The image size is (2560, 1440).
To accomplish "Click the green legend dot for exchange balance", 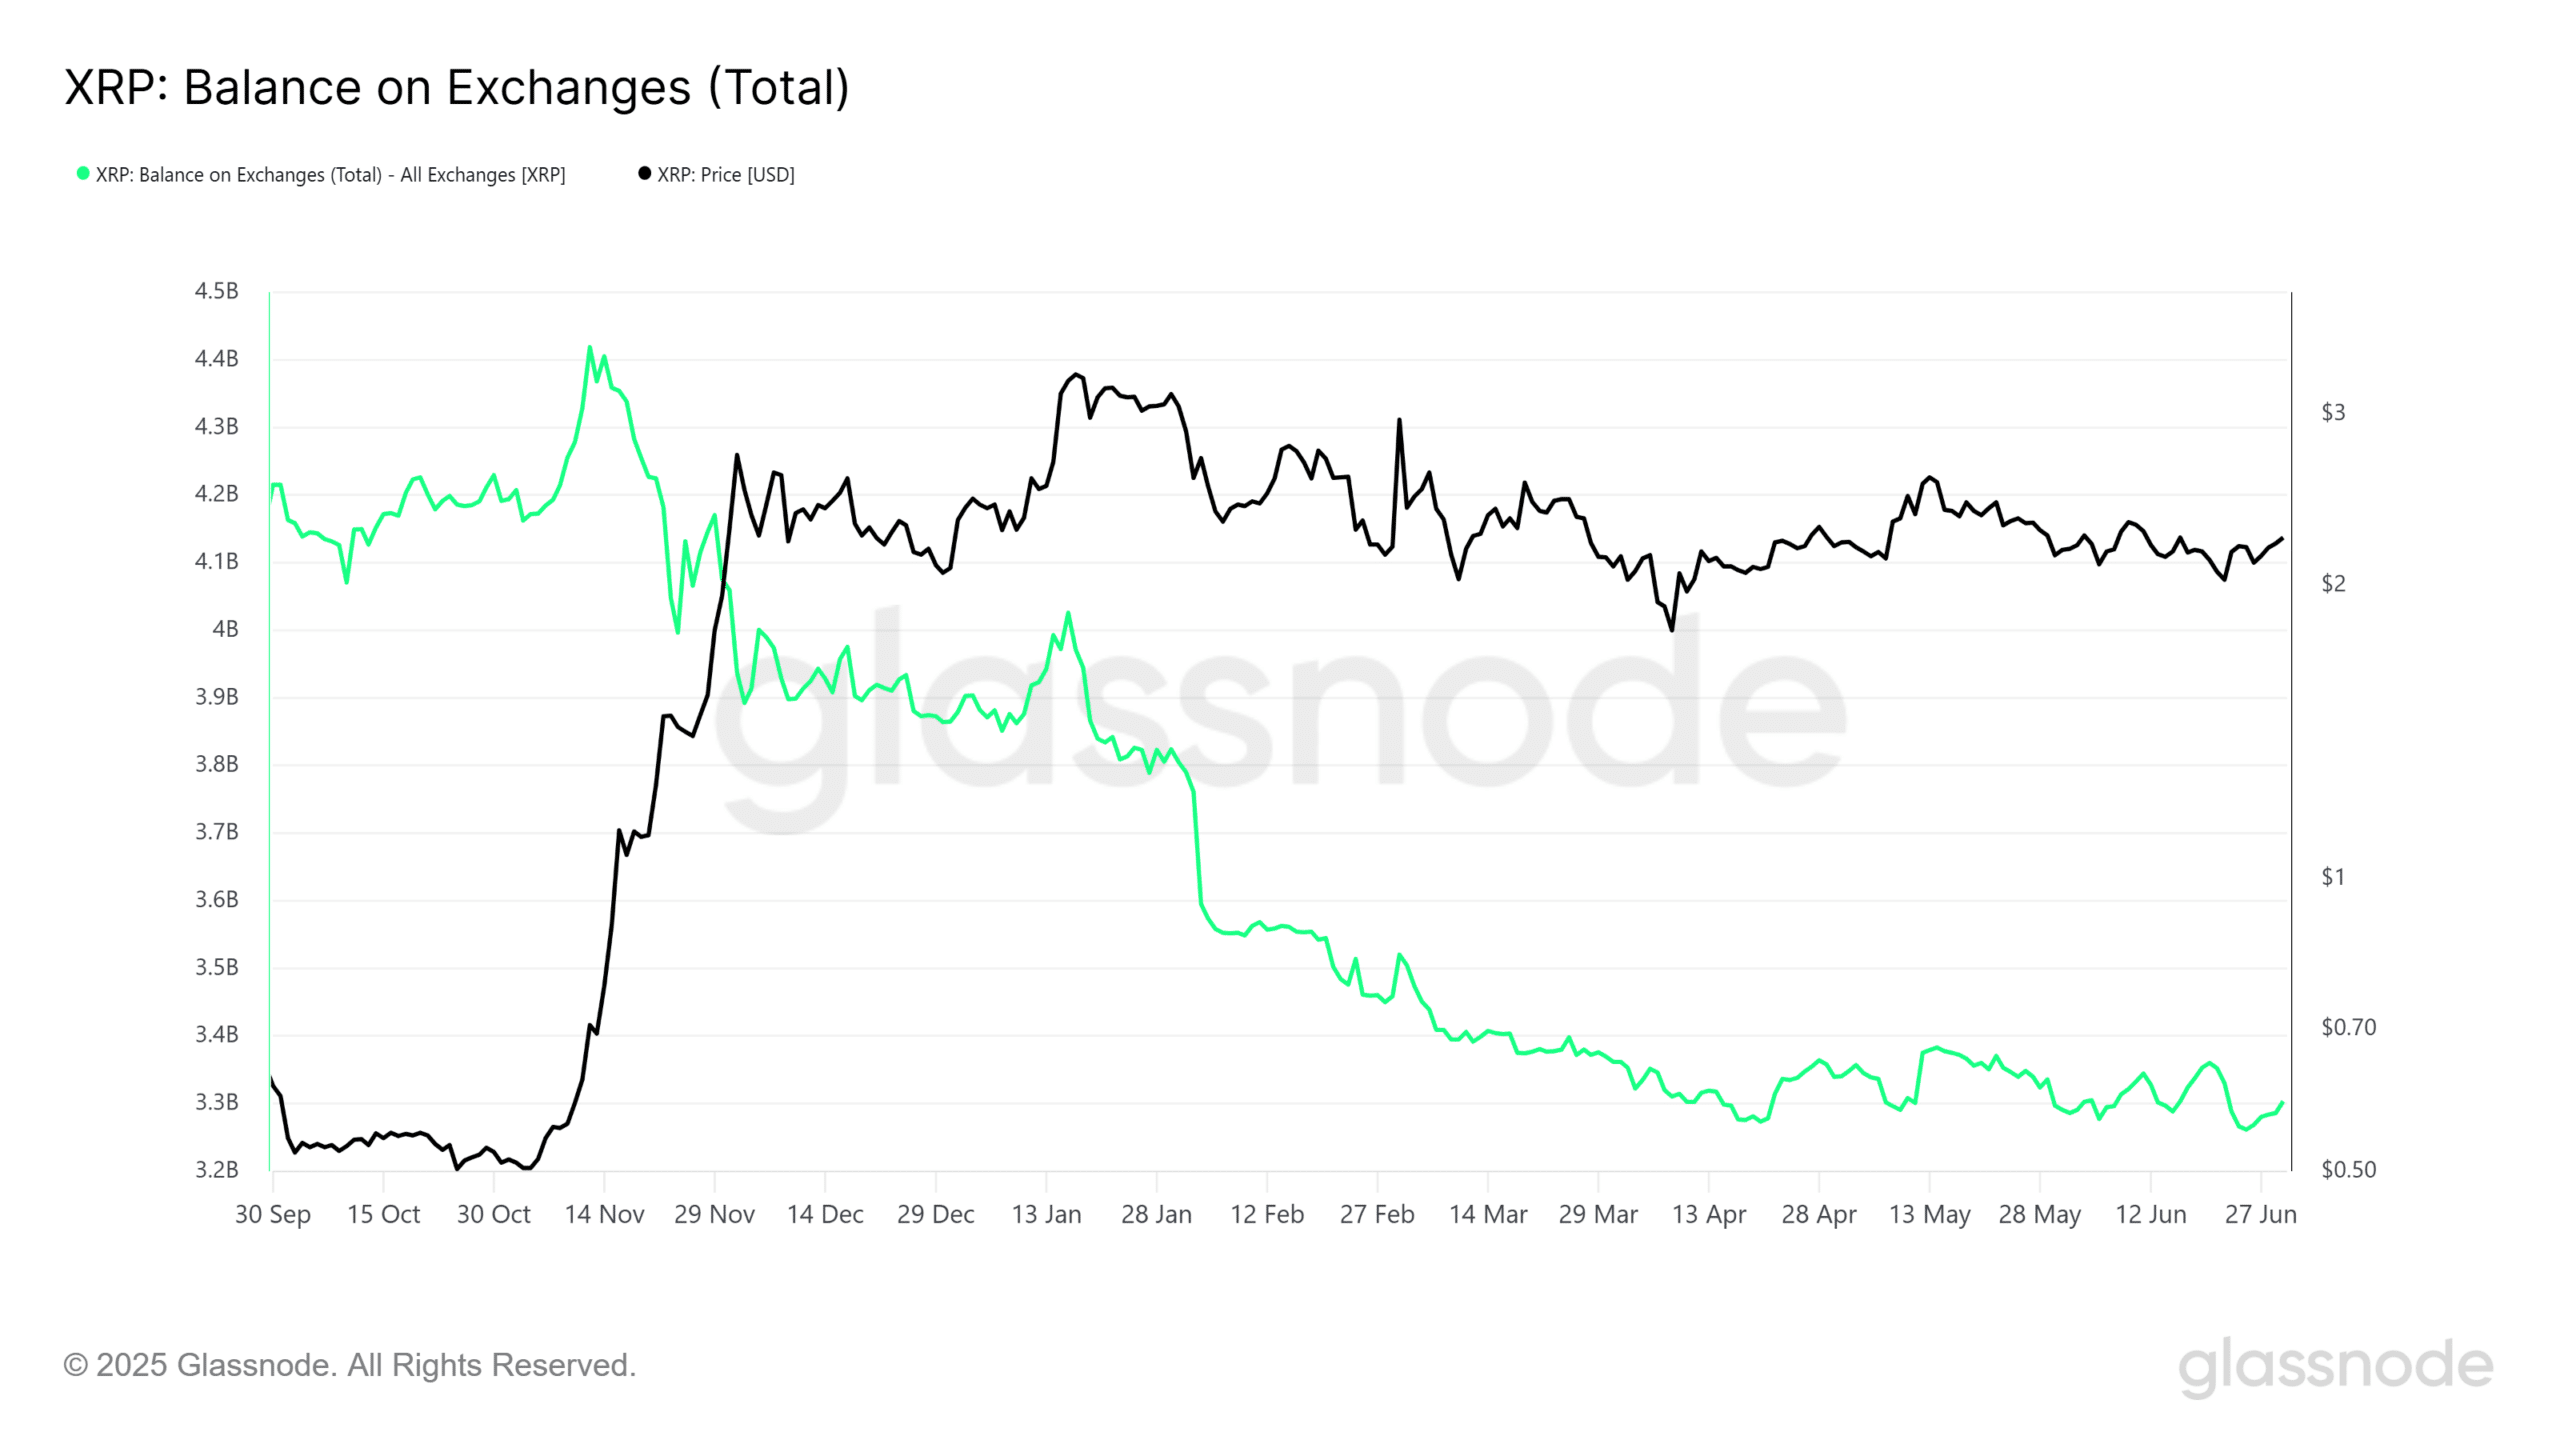I will tap(83, 174).
